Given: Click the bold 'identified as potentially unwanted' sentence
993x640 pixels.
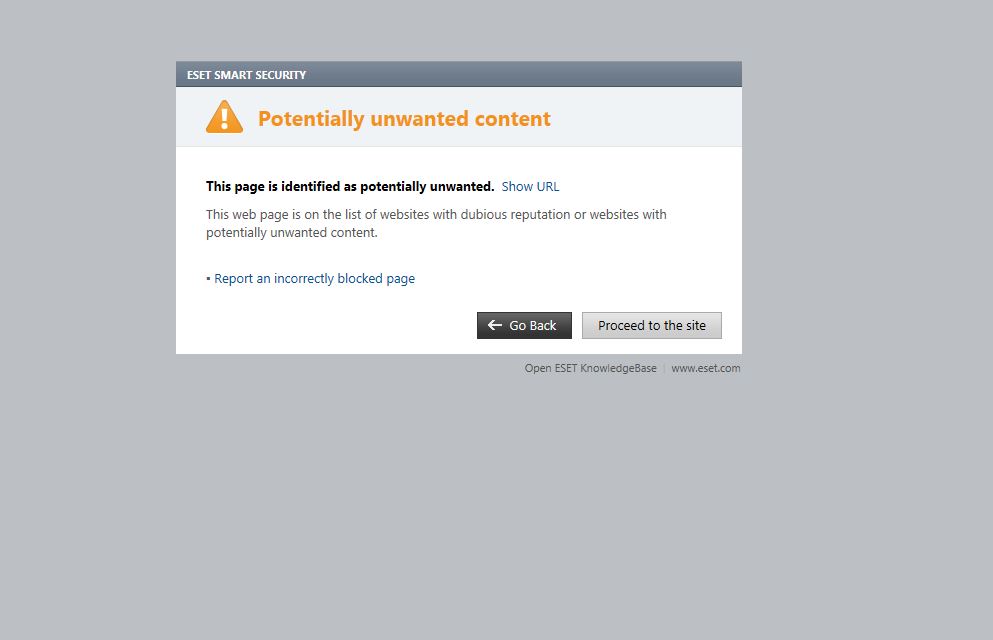Looking at the screenshot, I should point(350,187).
